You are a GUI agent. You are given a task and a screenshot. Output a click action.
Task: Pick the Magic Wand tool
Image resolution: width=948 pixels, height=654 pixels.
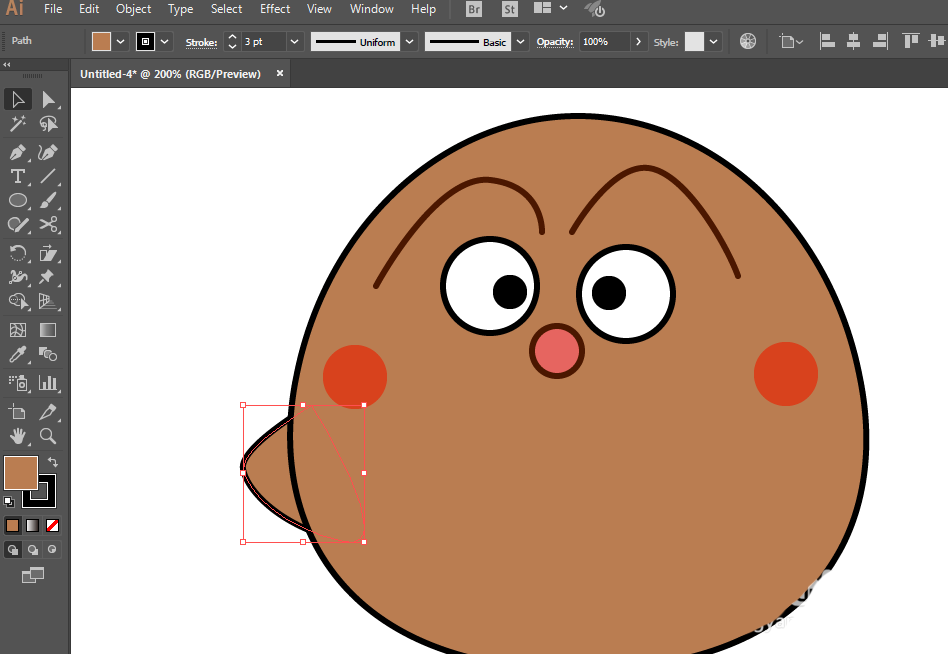coord(18,124)
